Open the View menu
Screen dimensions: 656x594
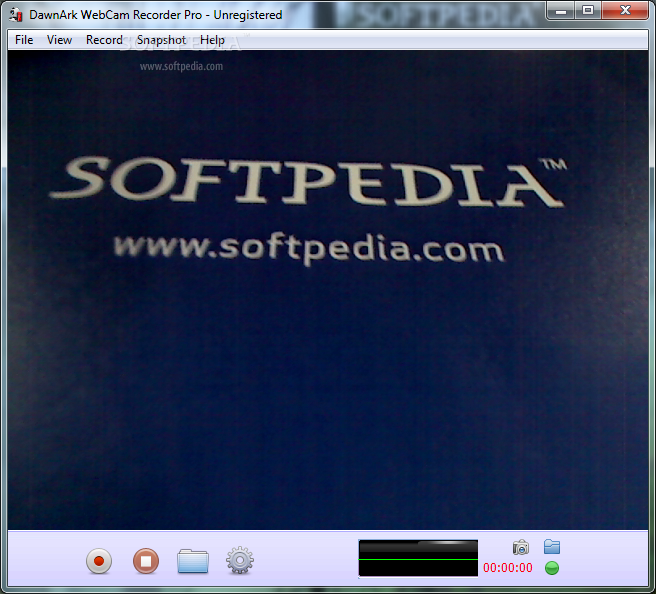(x=59, y=40)
